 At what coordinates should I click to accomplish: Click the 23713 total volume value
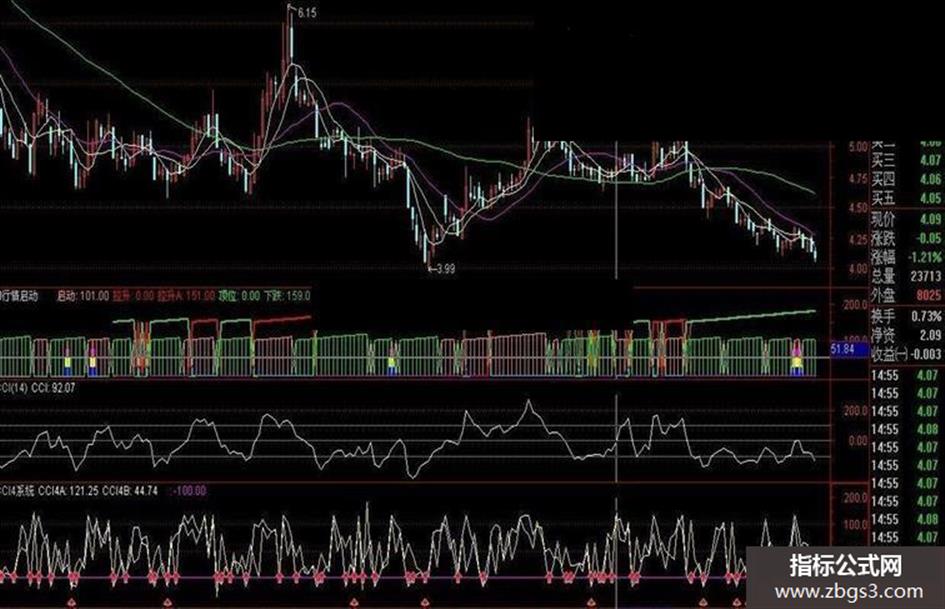pyautogui.click(x=926, y=276)
